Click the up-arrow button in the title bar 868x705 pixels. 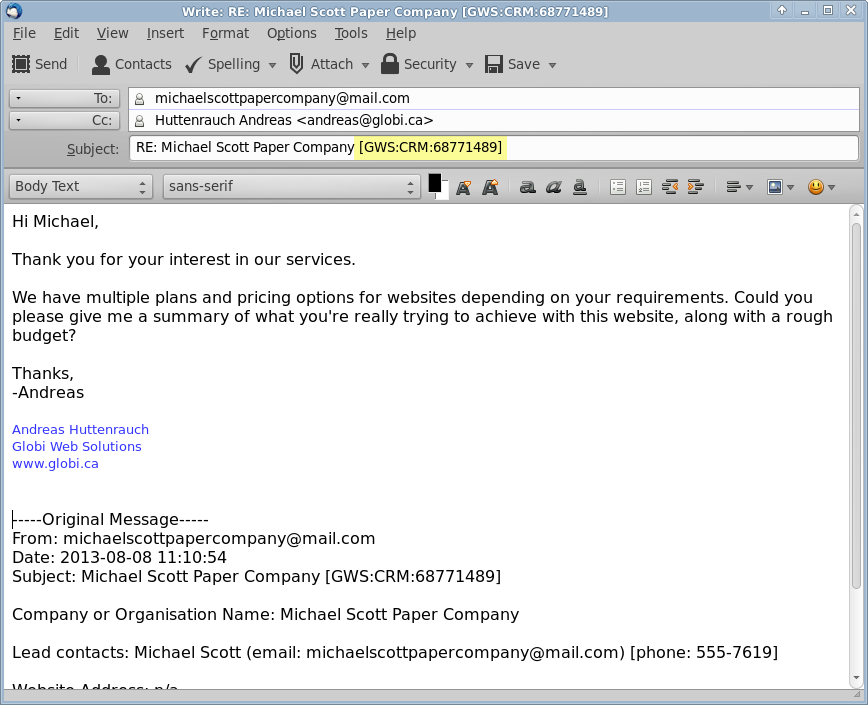tap(782, 10)
